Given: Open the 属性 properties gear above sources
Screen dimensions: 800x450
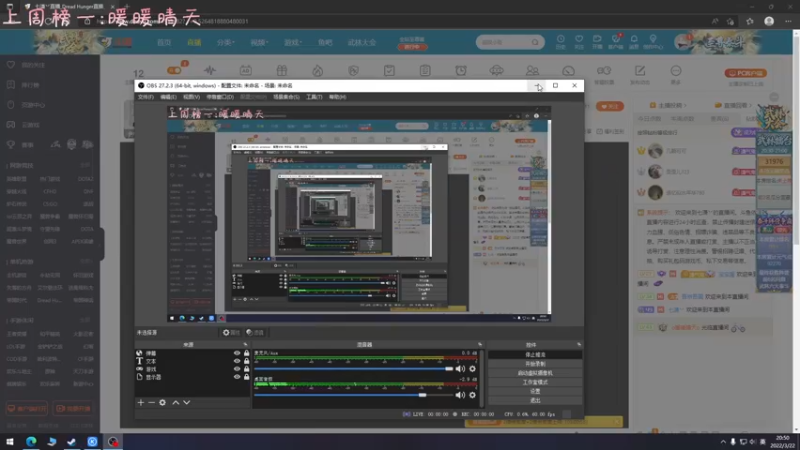Looking at the screenshot, I should pyautogui.click(x=231, y=333).
